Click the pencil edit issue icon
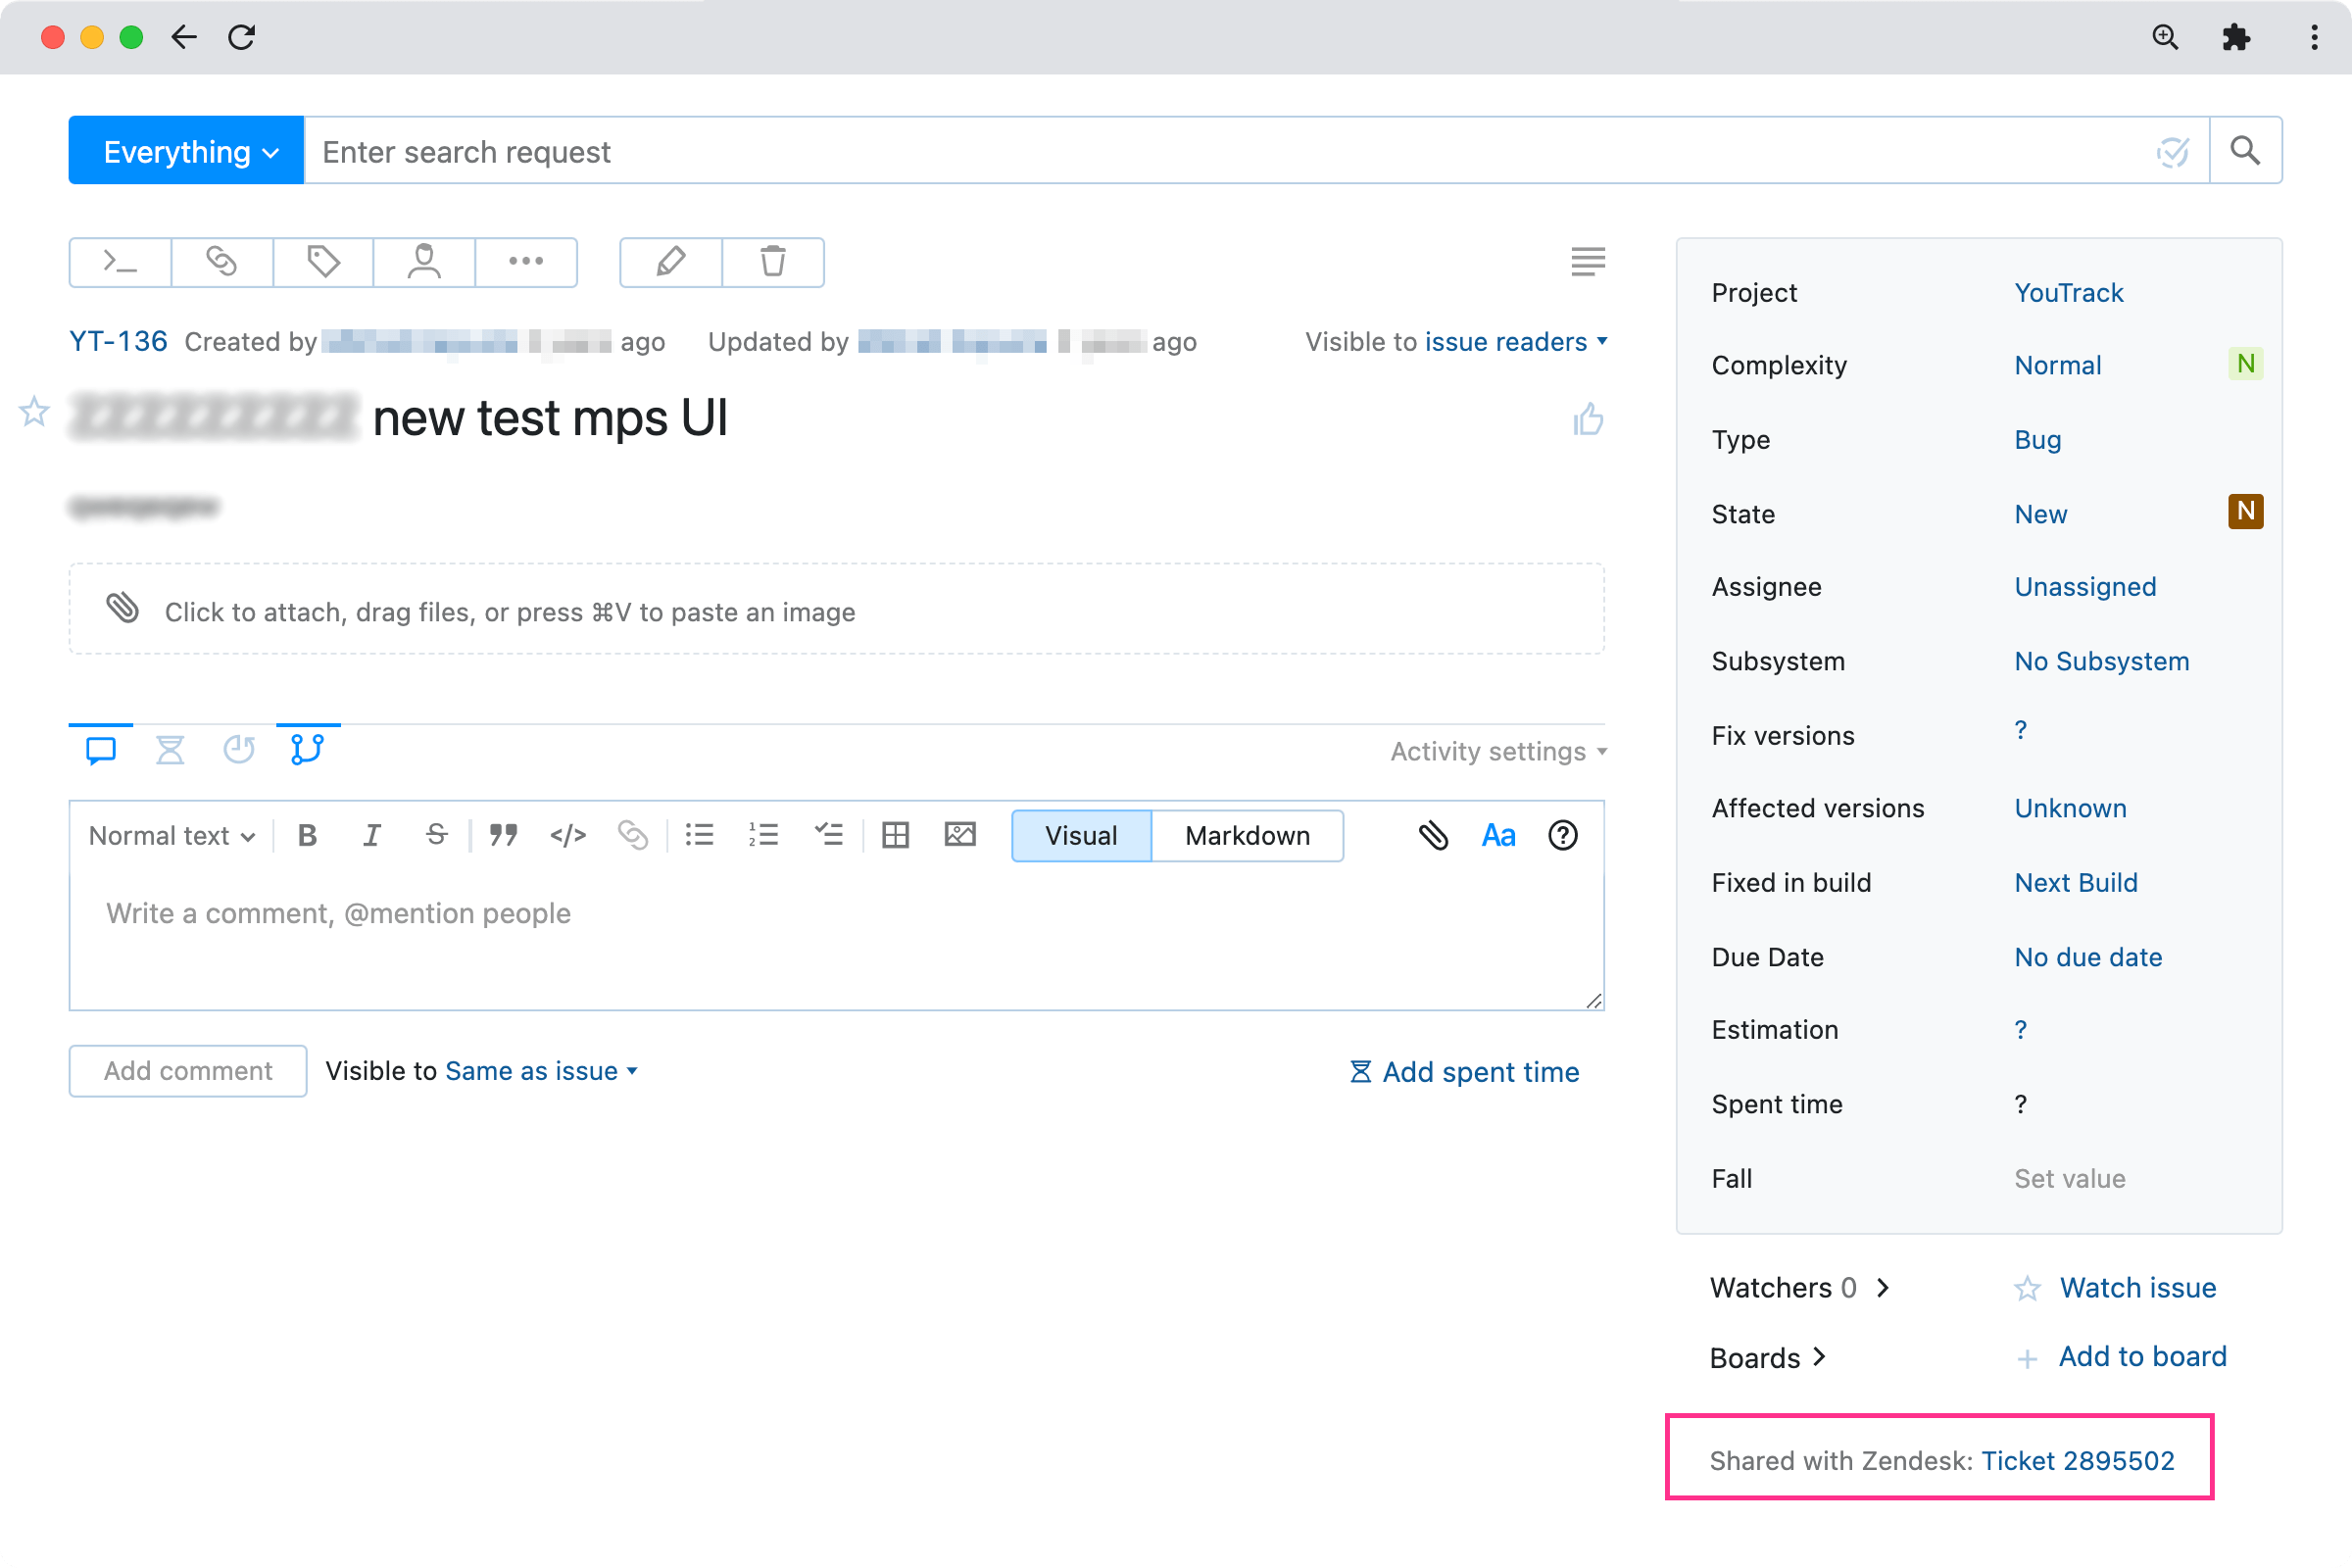This screenshot has width=2352, height=1568. point(670,262)
